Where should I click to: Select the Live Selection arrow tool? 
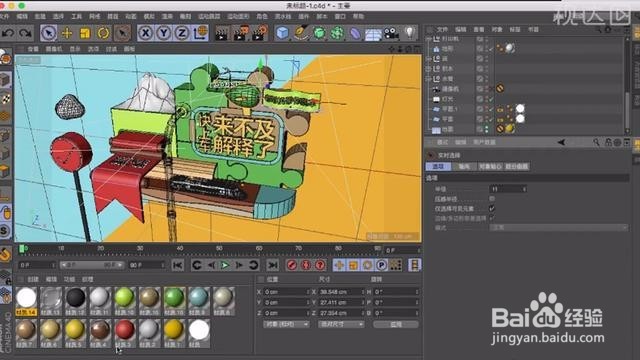tap(49, 33)
